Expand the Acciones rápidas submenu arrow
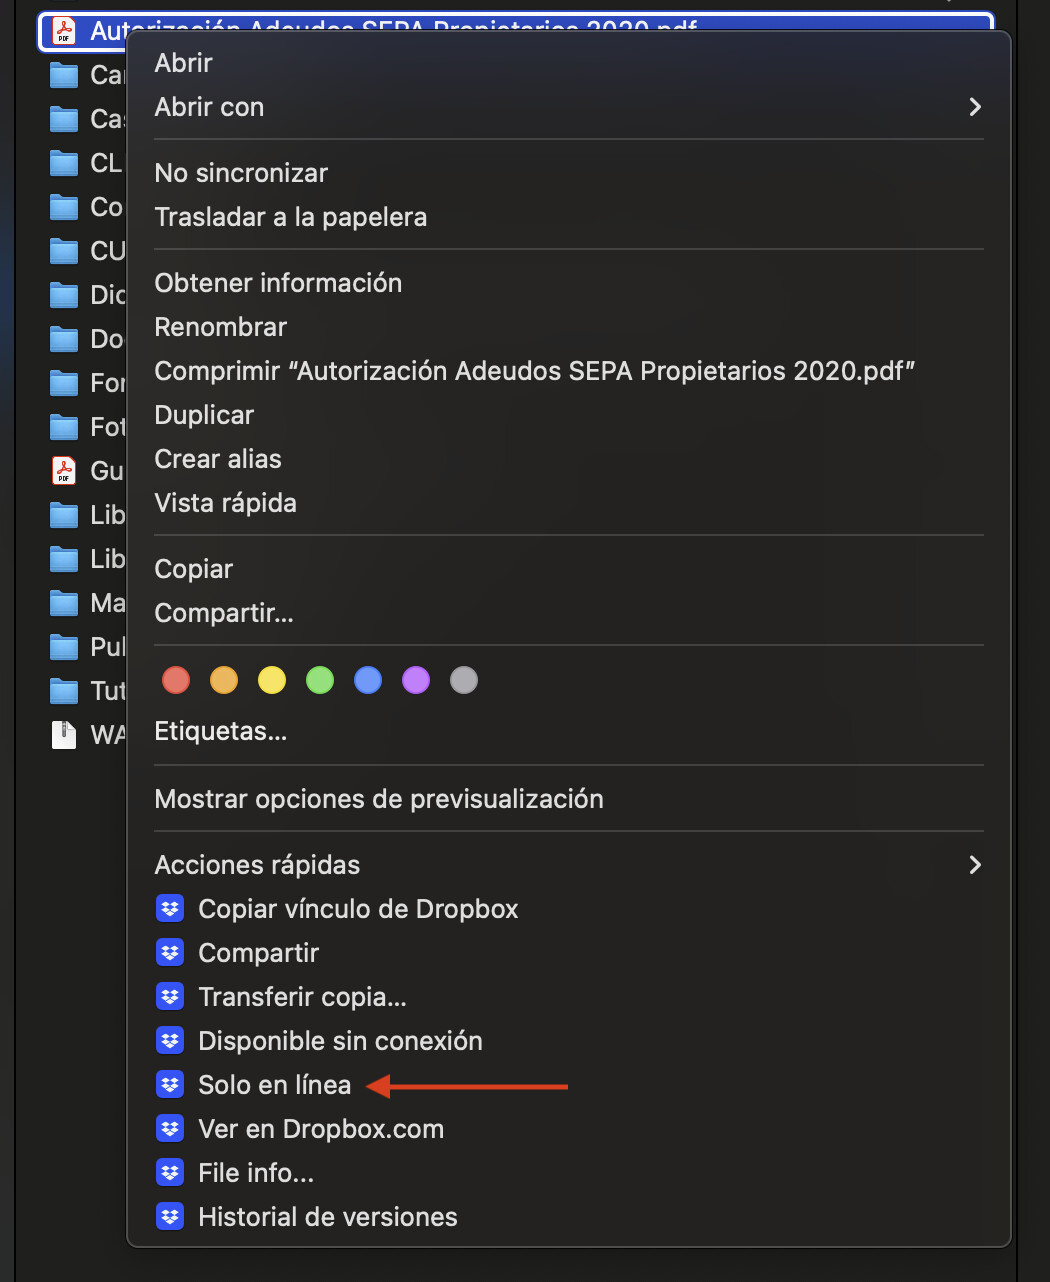The image size is (1050, 1282). click(975, 865)
